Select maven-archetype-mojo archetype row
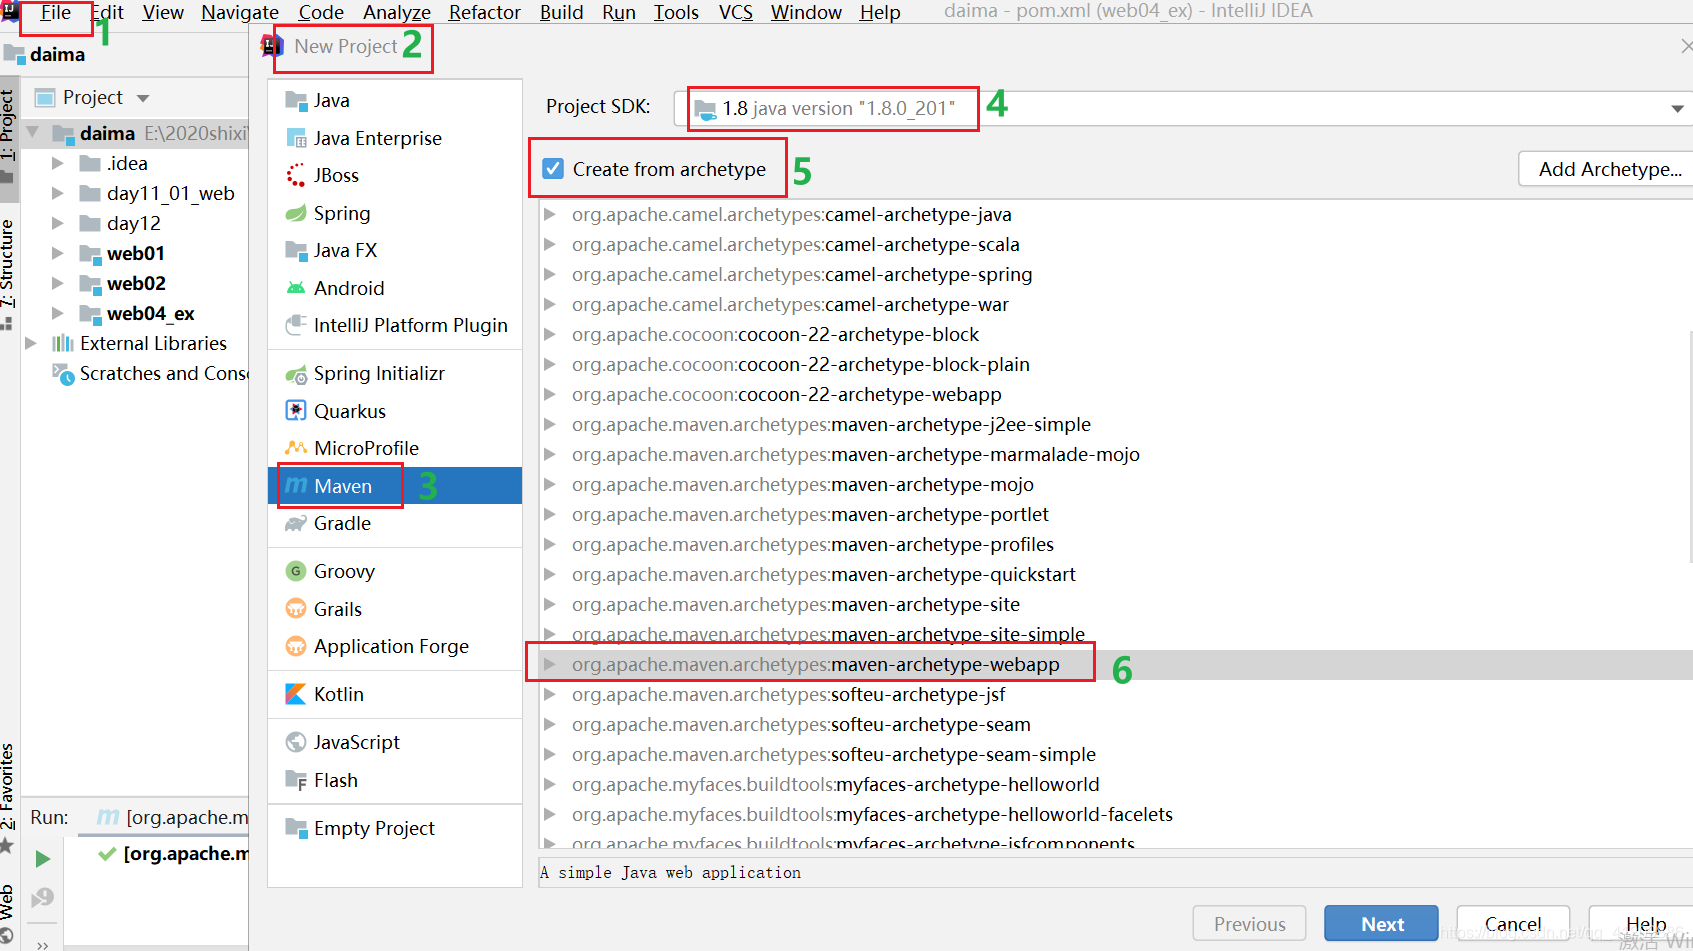Image resolution: width=1693 pixels, height=951 pixels. [x=1114, y=484]
